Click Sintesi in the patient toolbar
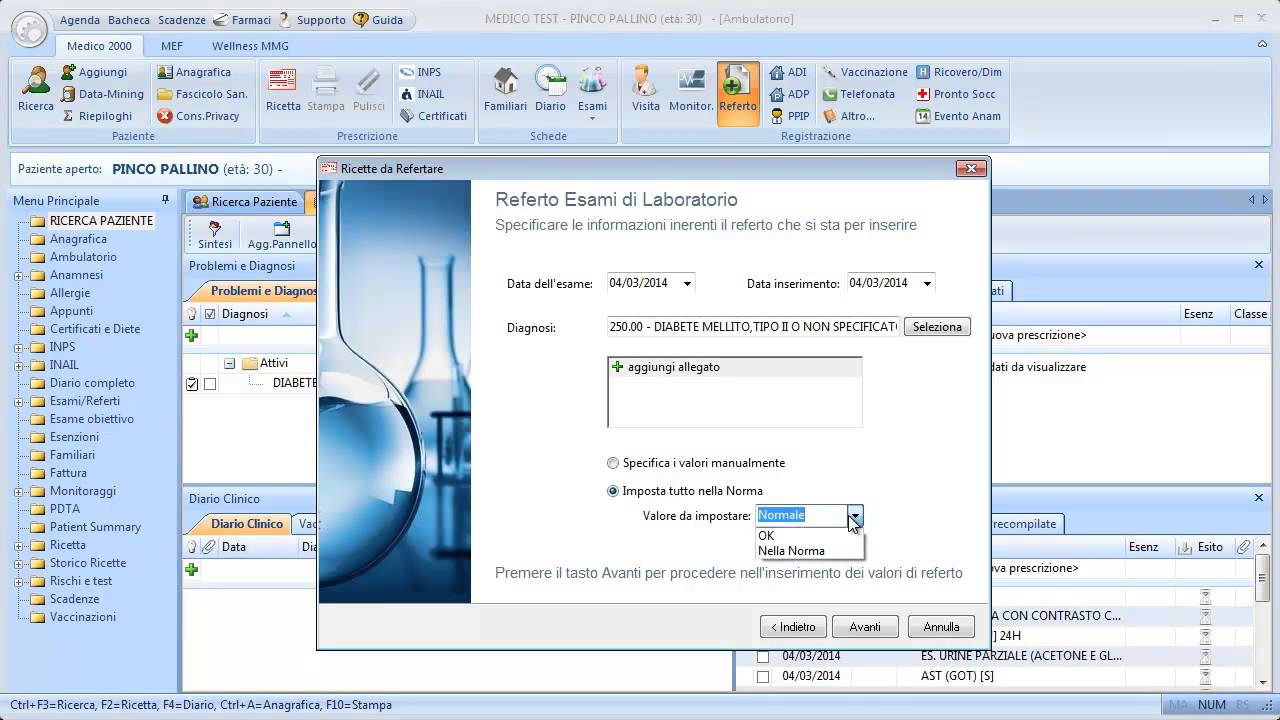Viewport: 1280px width, 720px height. 215,236
